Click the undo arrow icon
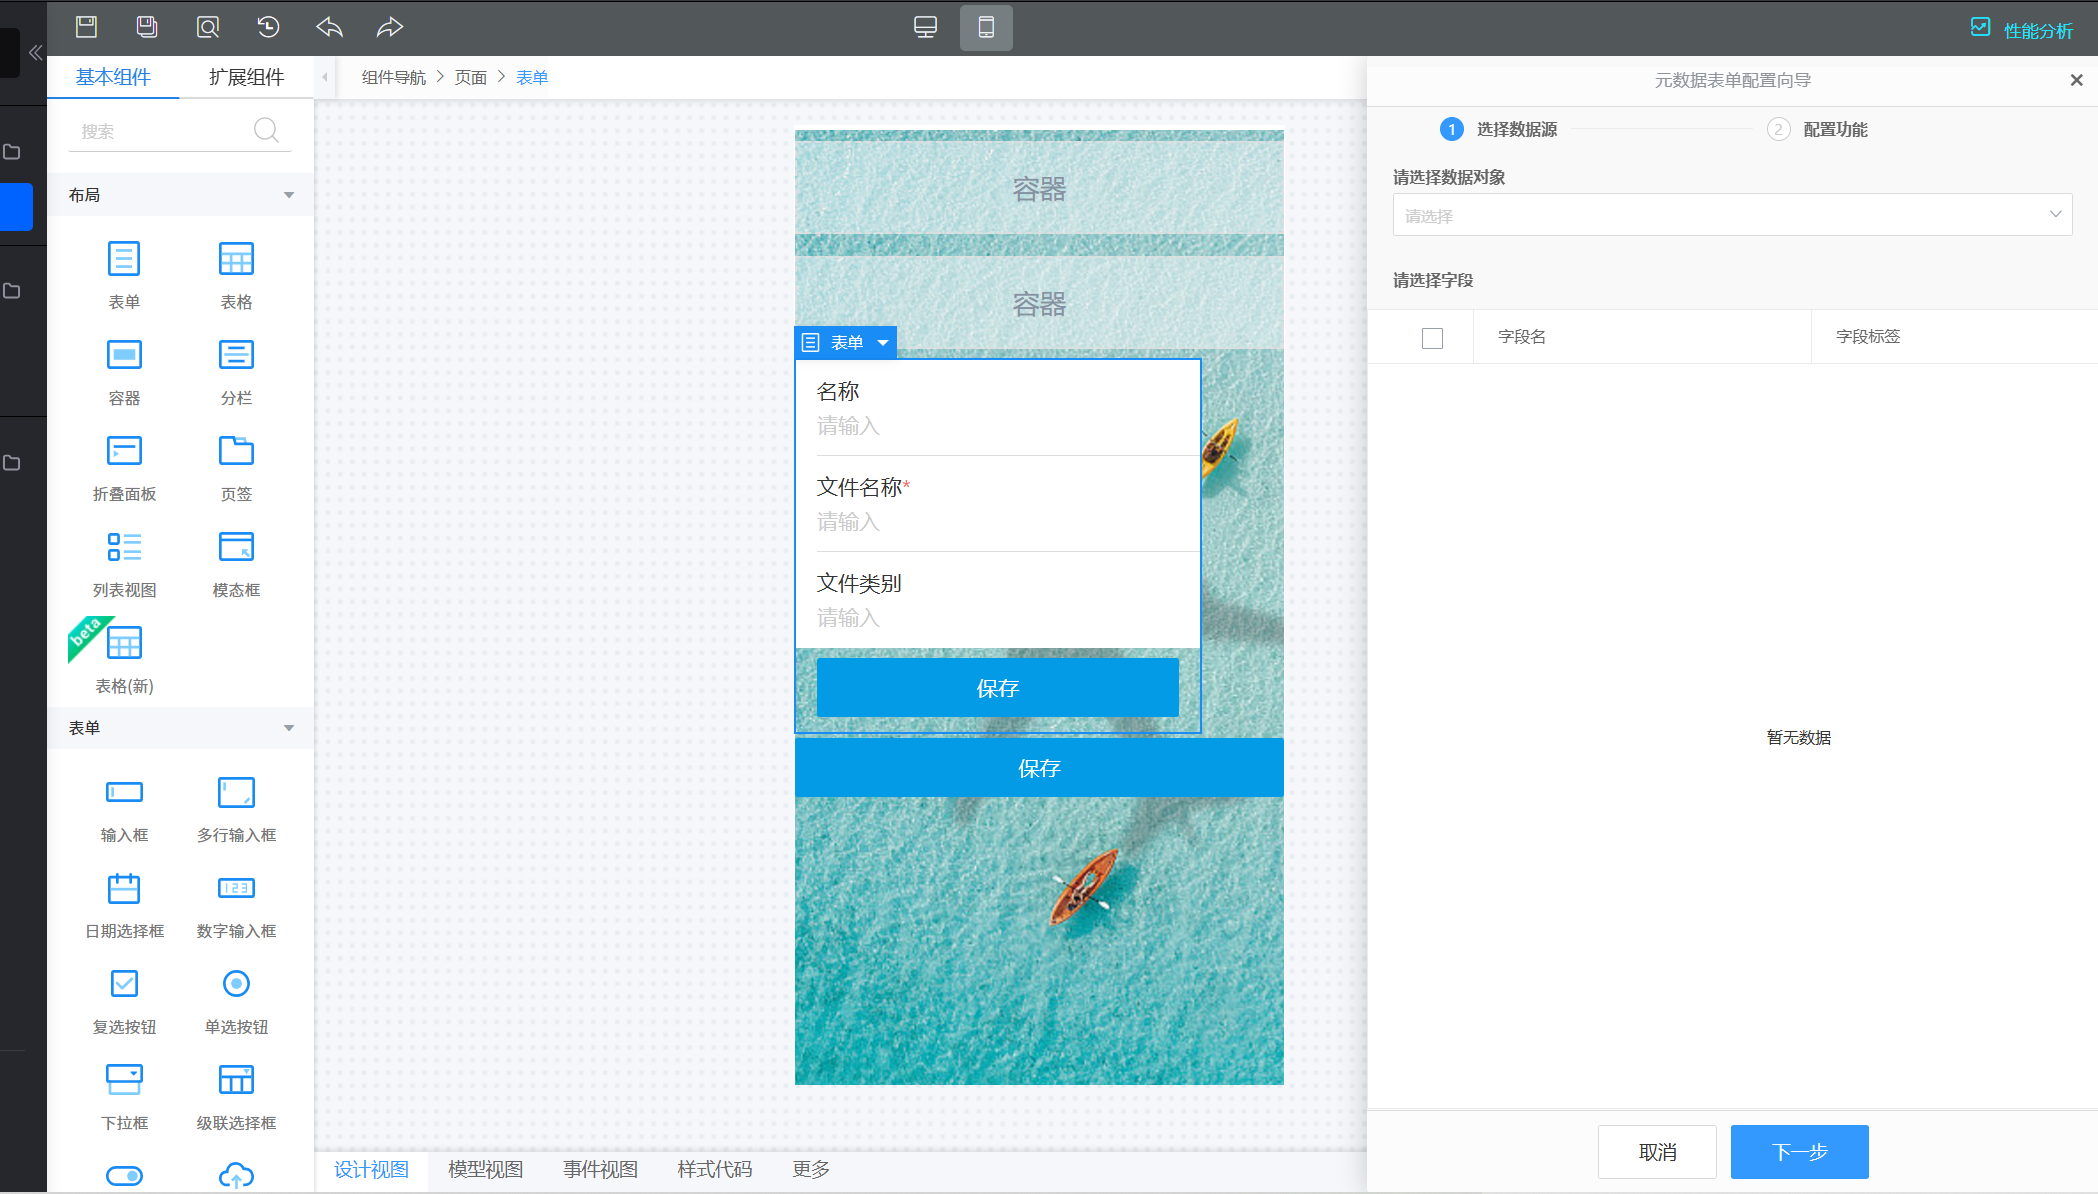2098x1194 pixels. [x=329, y=27]
